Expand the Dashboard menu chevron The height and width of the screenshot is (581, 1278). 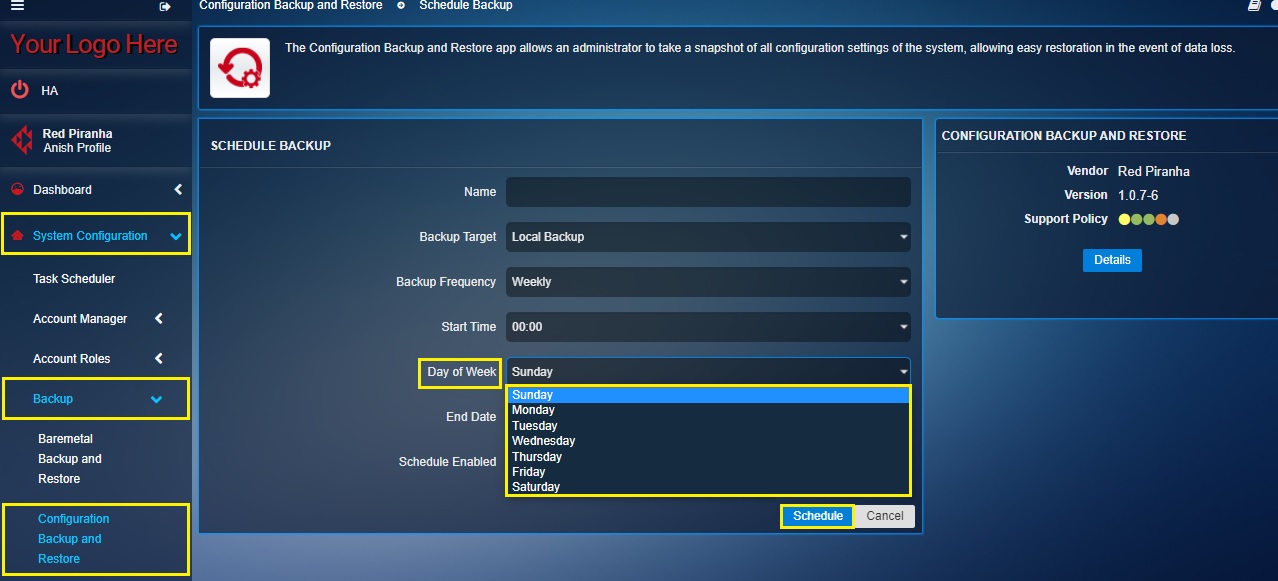pyautogui.click(x=178, y=189)
